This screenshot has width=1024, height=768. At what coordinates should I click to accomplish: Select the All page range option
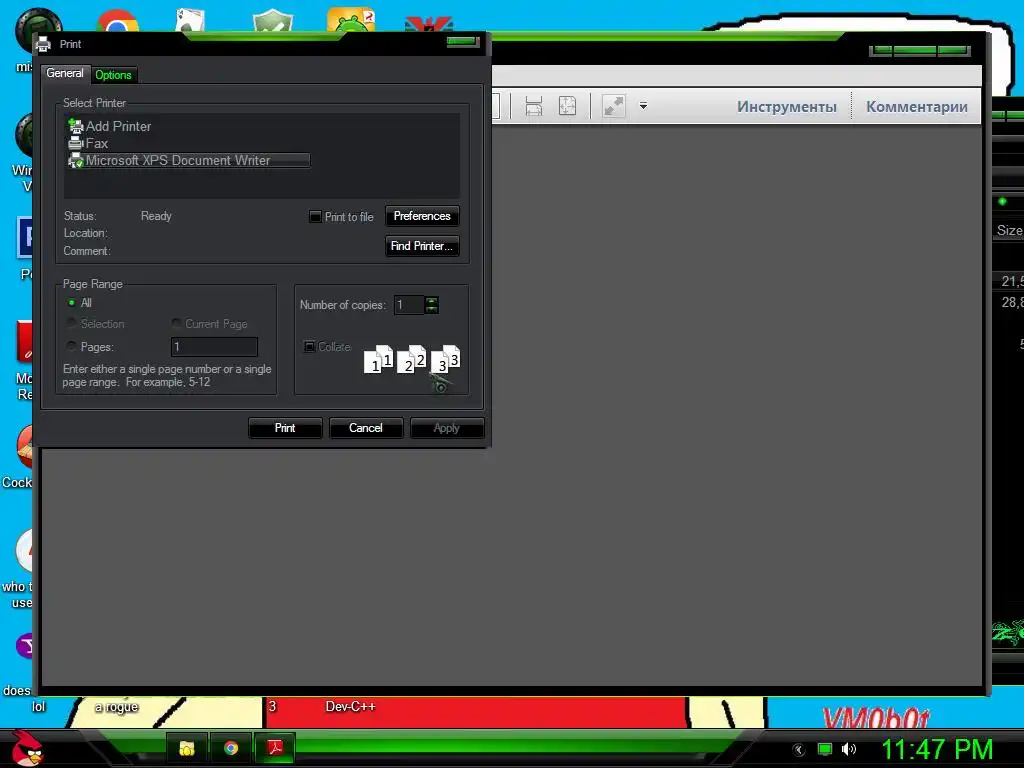[x=72, y=302]
